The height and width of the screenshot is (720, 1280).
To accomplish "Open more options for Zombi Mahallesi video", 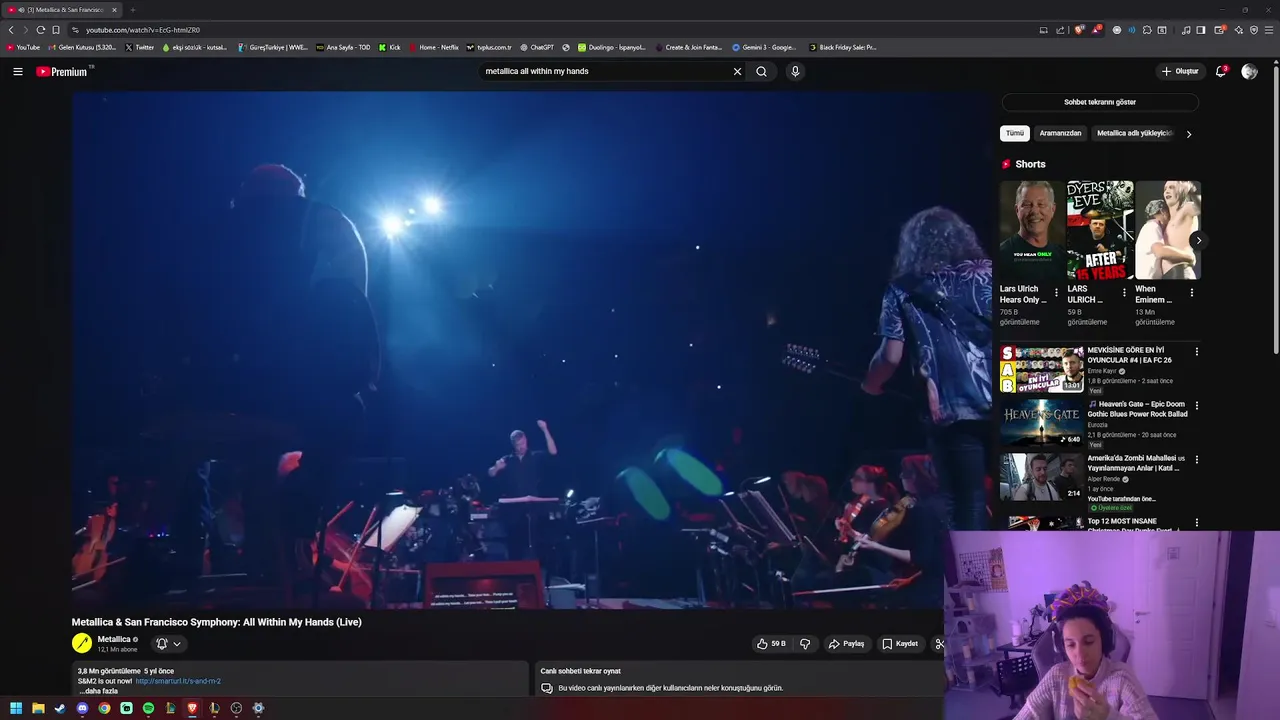I will click(x=1196, y=460).
